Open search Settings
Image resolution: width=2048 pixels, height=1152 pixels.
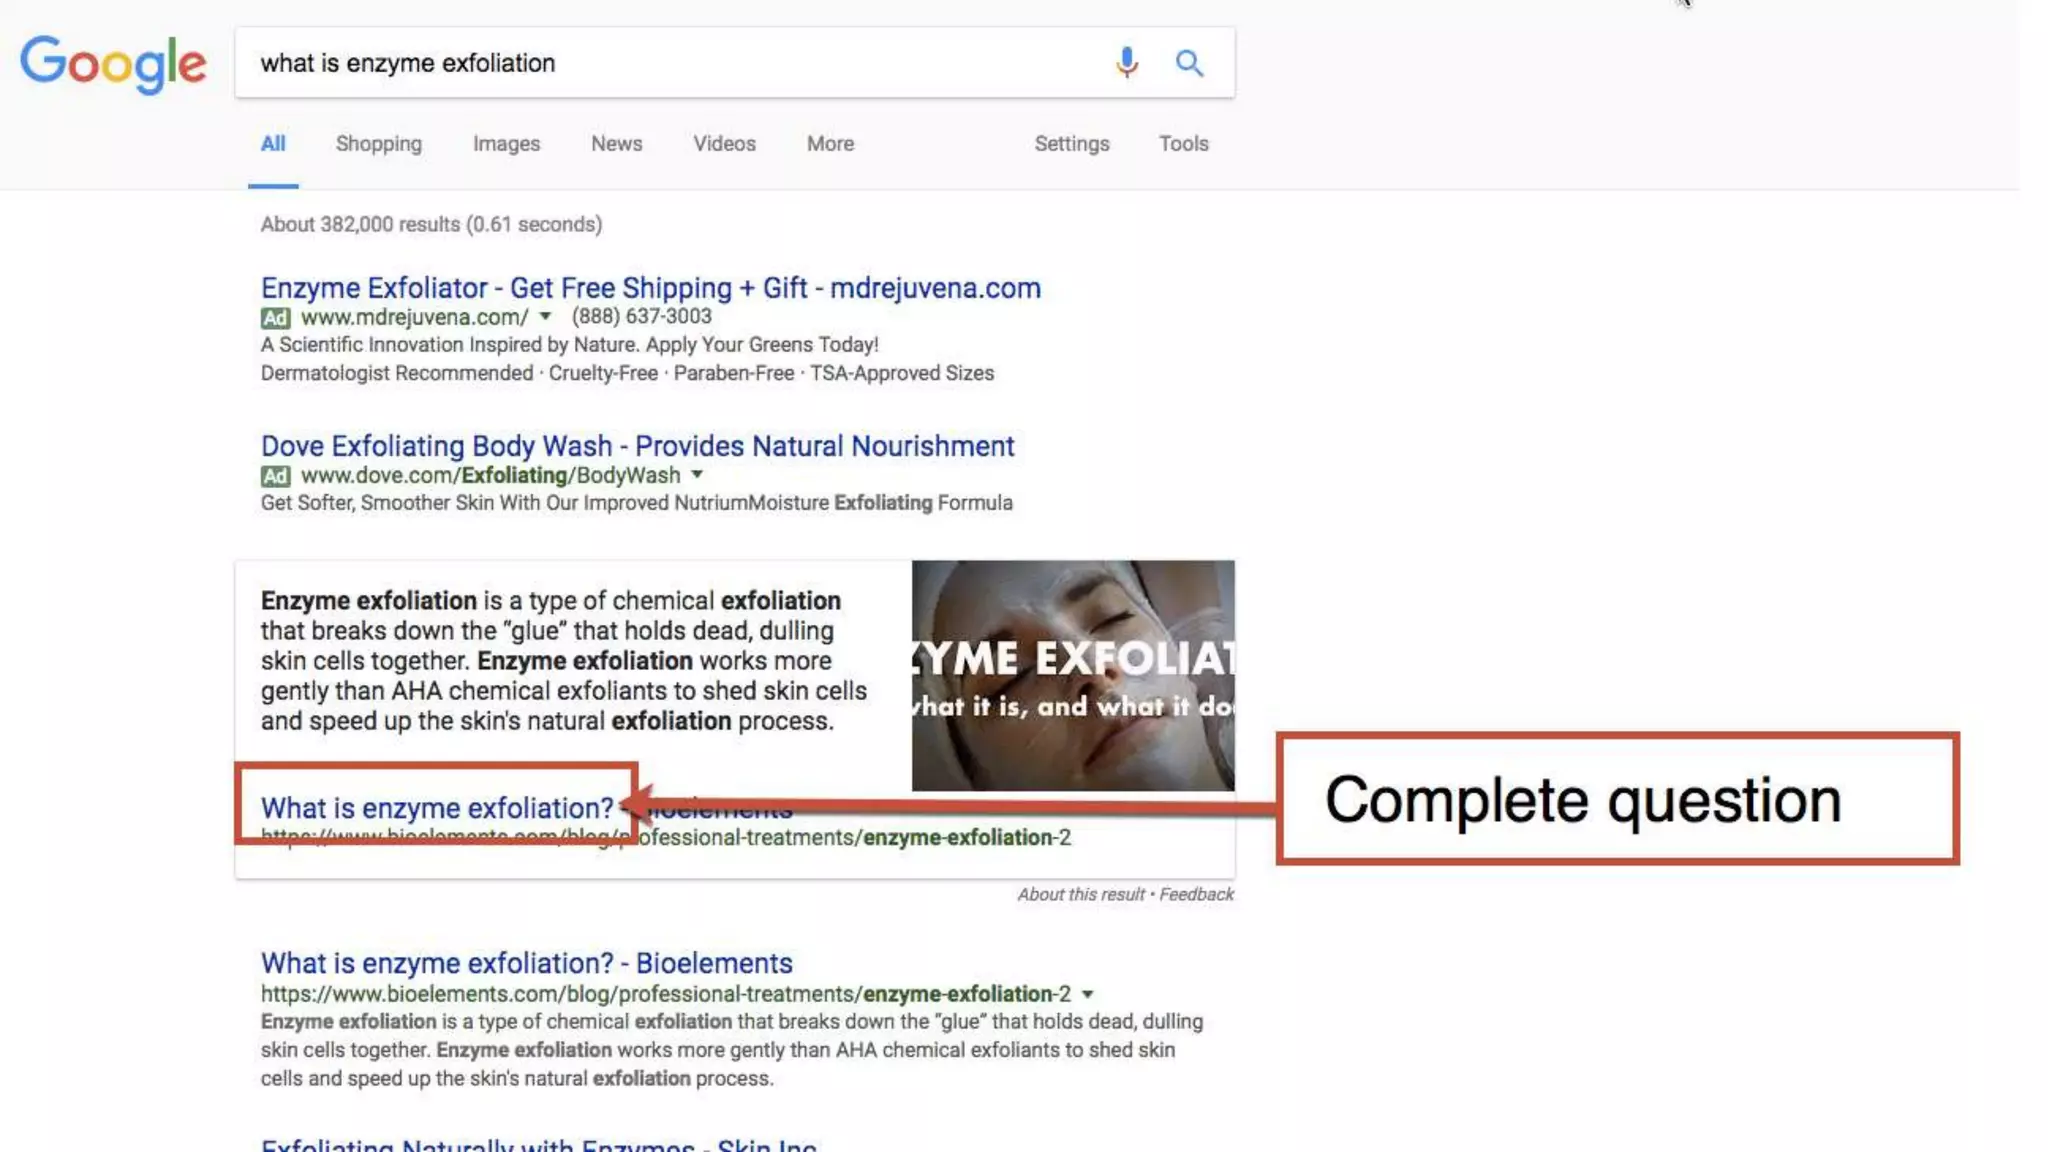point(1071,144)
